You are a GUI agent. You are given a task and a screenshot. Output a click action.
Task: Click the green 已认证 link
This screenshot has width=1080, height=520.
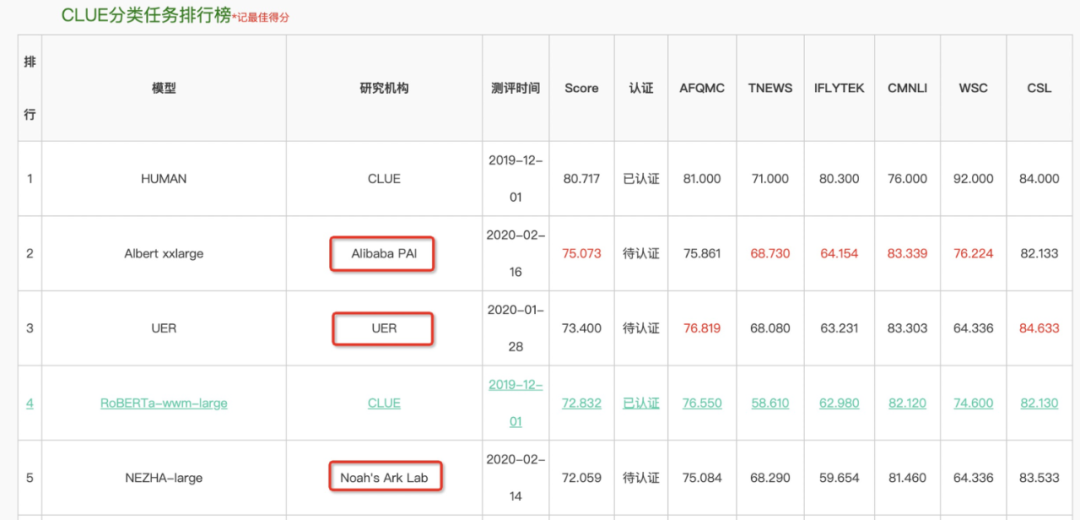tap(641, 403)
